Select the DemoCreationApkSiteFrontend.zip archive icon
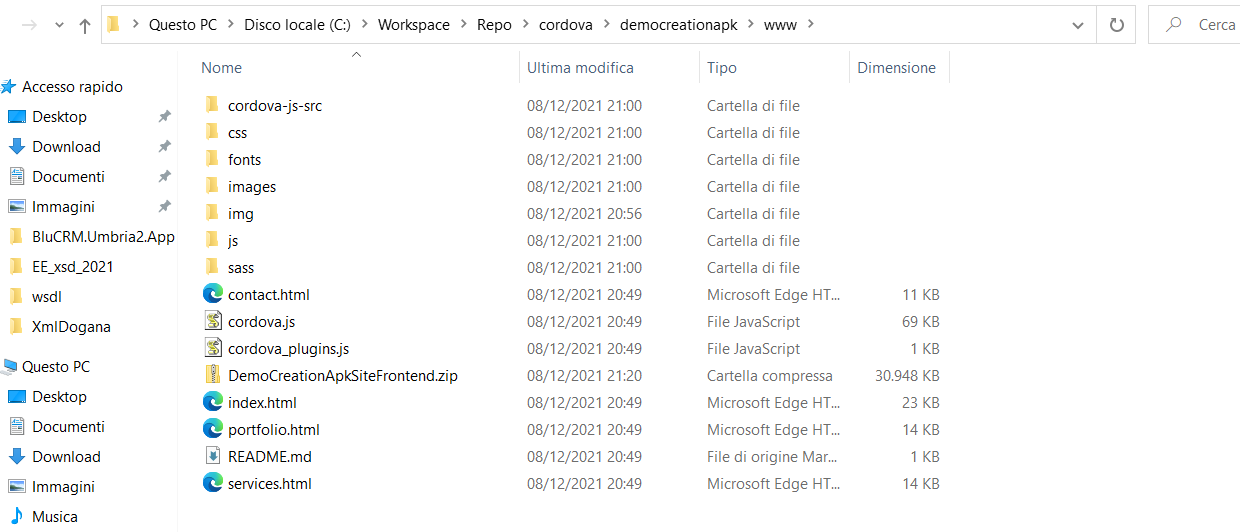Image resolution: width=1240 pixels, height=532 pixels. point(212,375)
